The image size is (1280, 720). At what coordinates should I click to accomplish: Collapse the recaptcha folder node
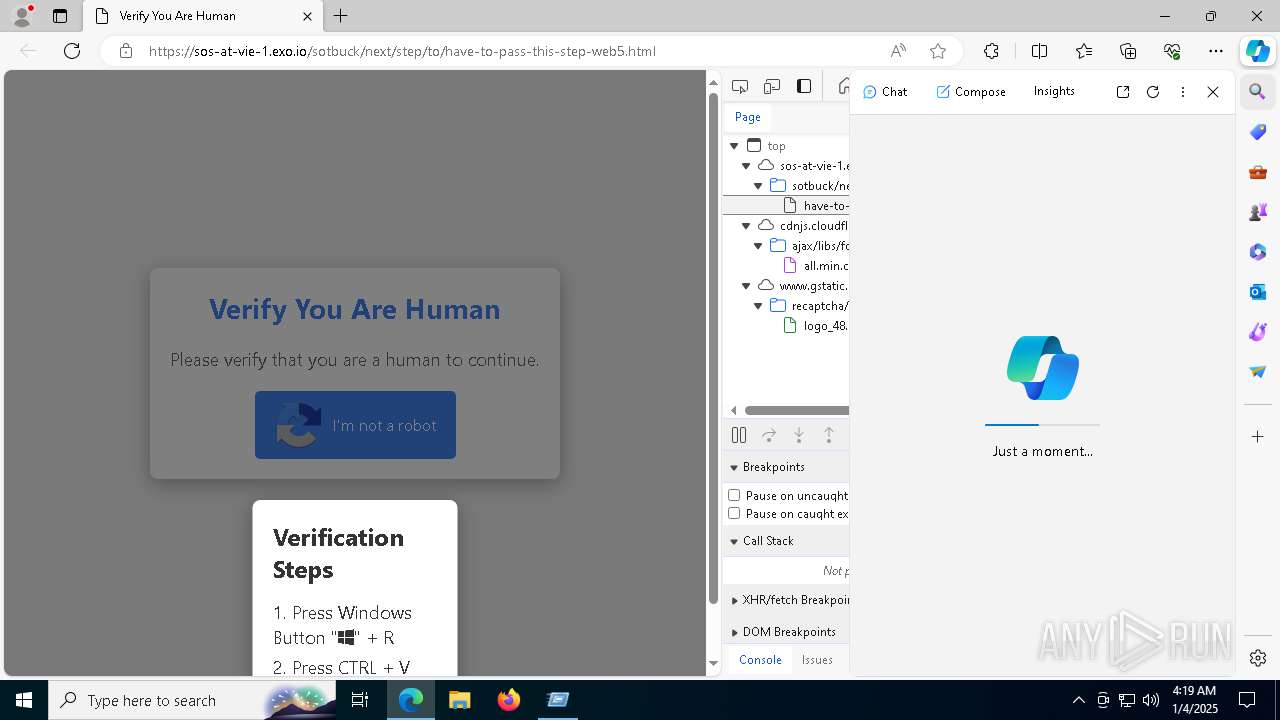point(758,306)
